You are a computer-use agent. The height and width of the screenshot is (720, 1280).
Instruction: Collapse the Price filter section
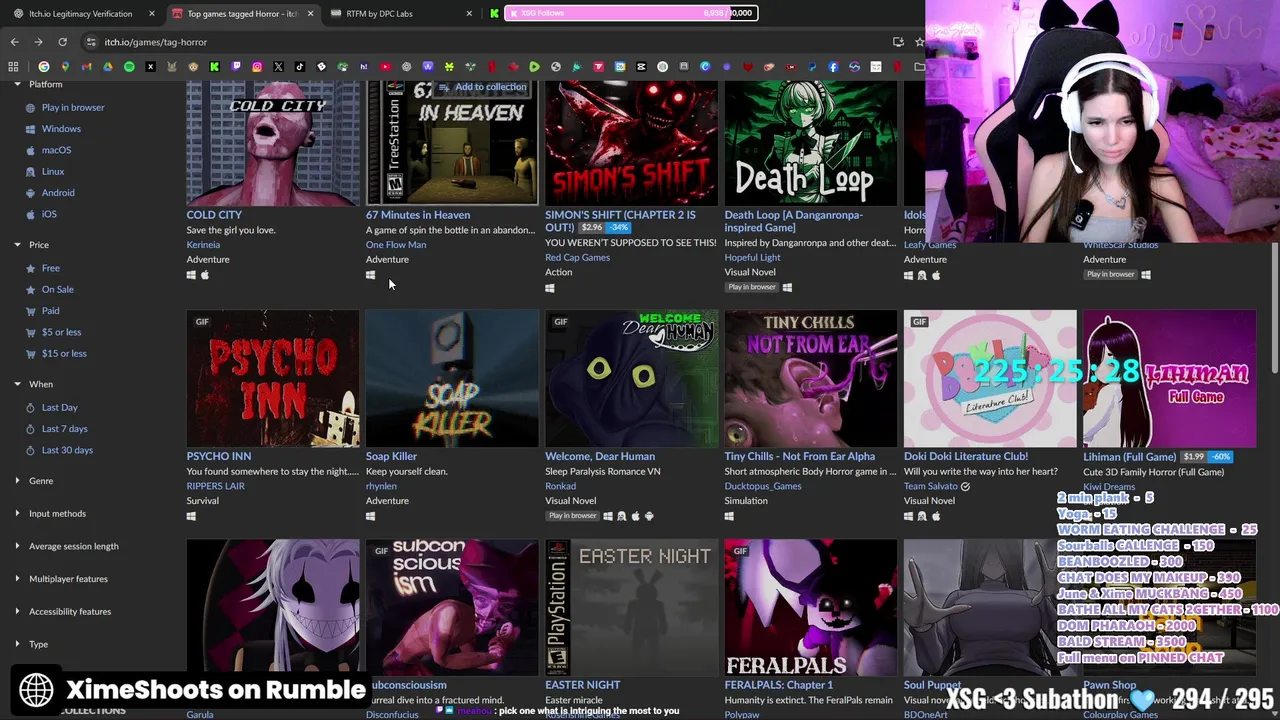tap(31, 245)
